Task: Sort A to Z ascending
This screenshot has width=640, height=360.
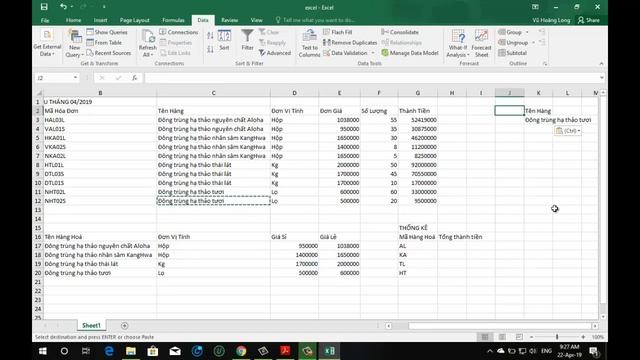Action: 210,36
